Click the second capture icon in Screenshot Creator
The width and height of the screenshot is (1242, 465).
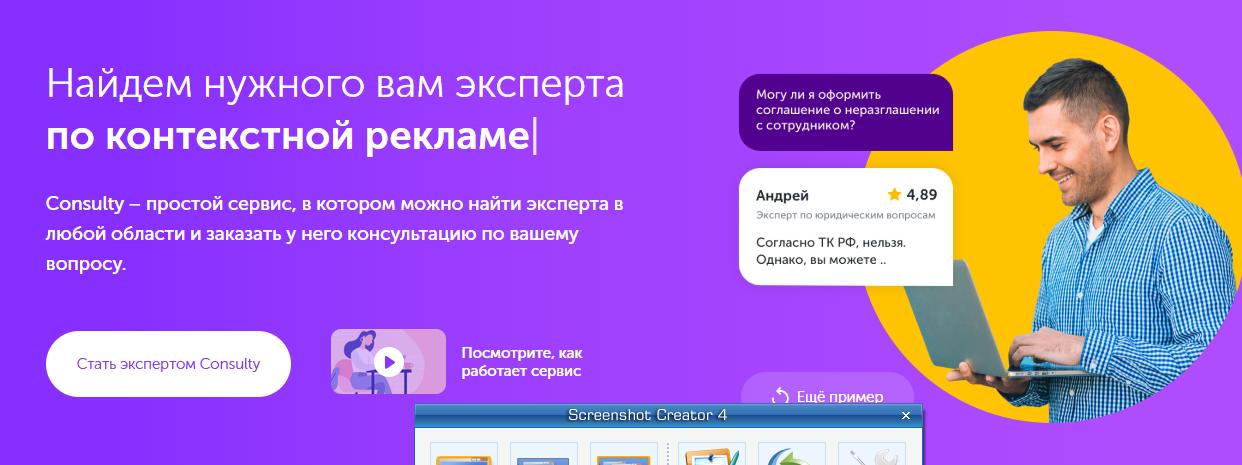click(544, 454)
